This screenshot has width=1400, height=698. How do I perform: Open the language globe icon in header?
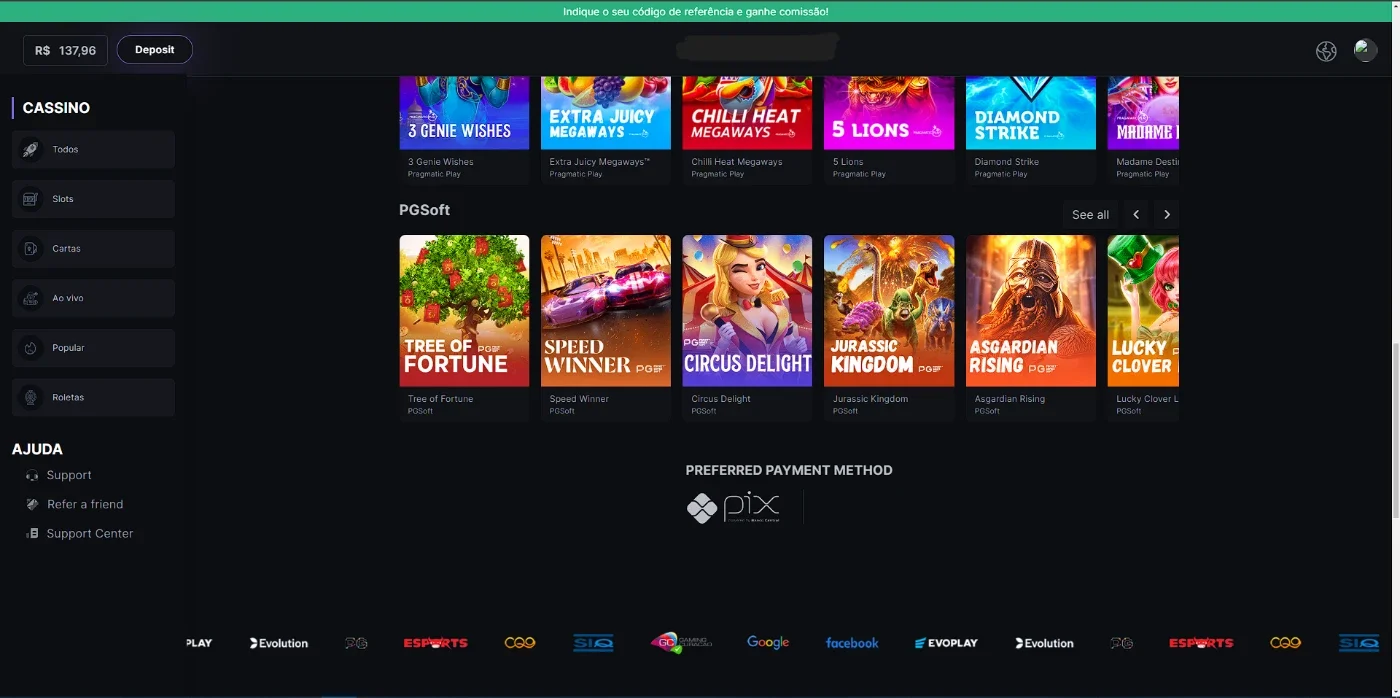1326,51
